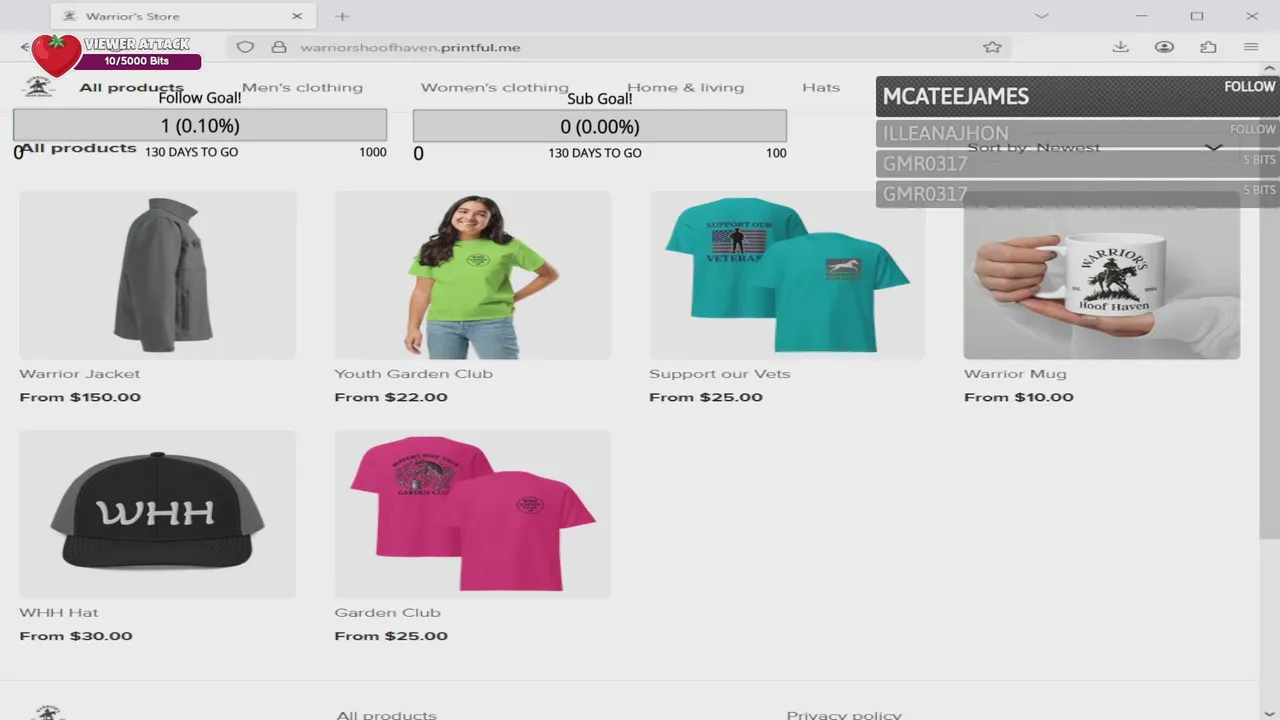Open Home & living category
1280x720 pixels.
(x=685, y=87)
